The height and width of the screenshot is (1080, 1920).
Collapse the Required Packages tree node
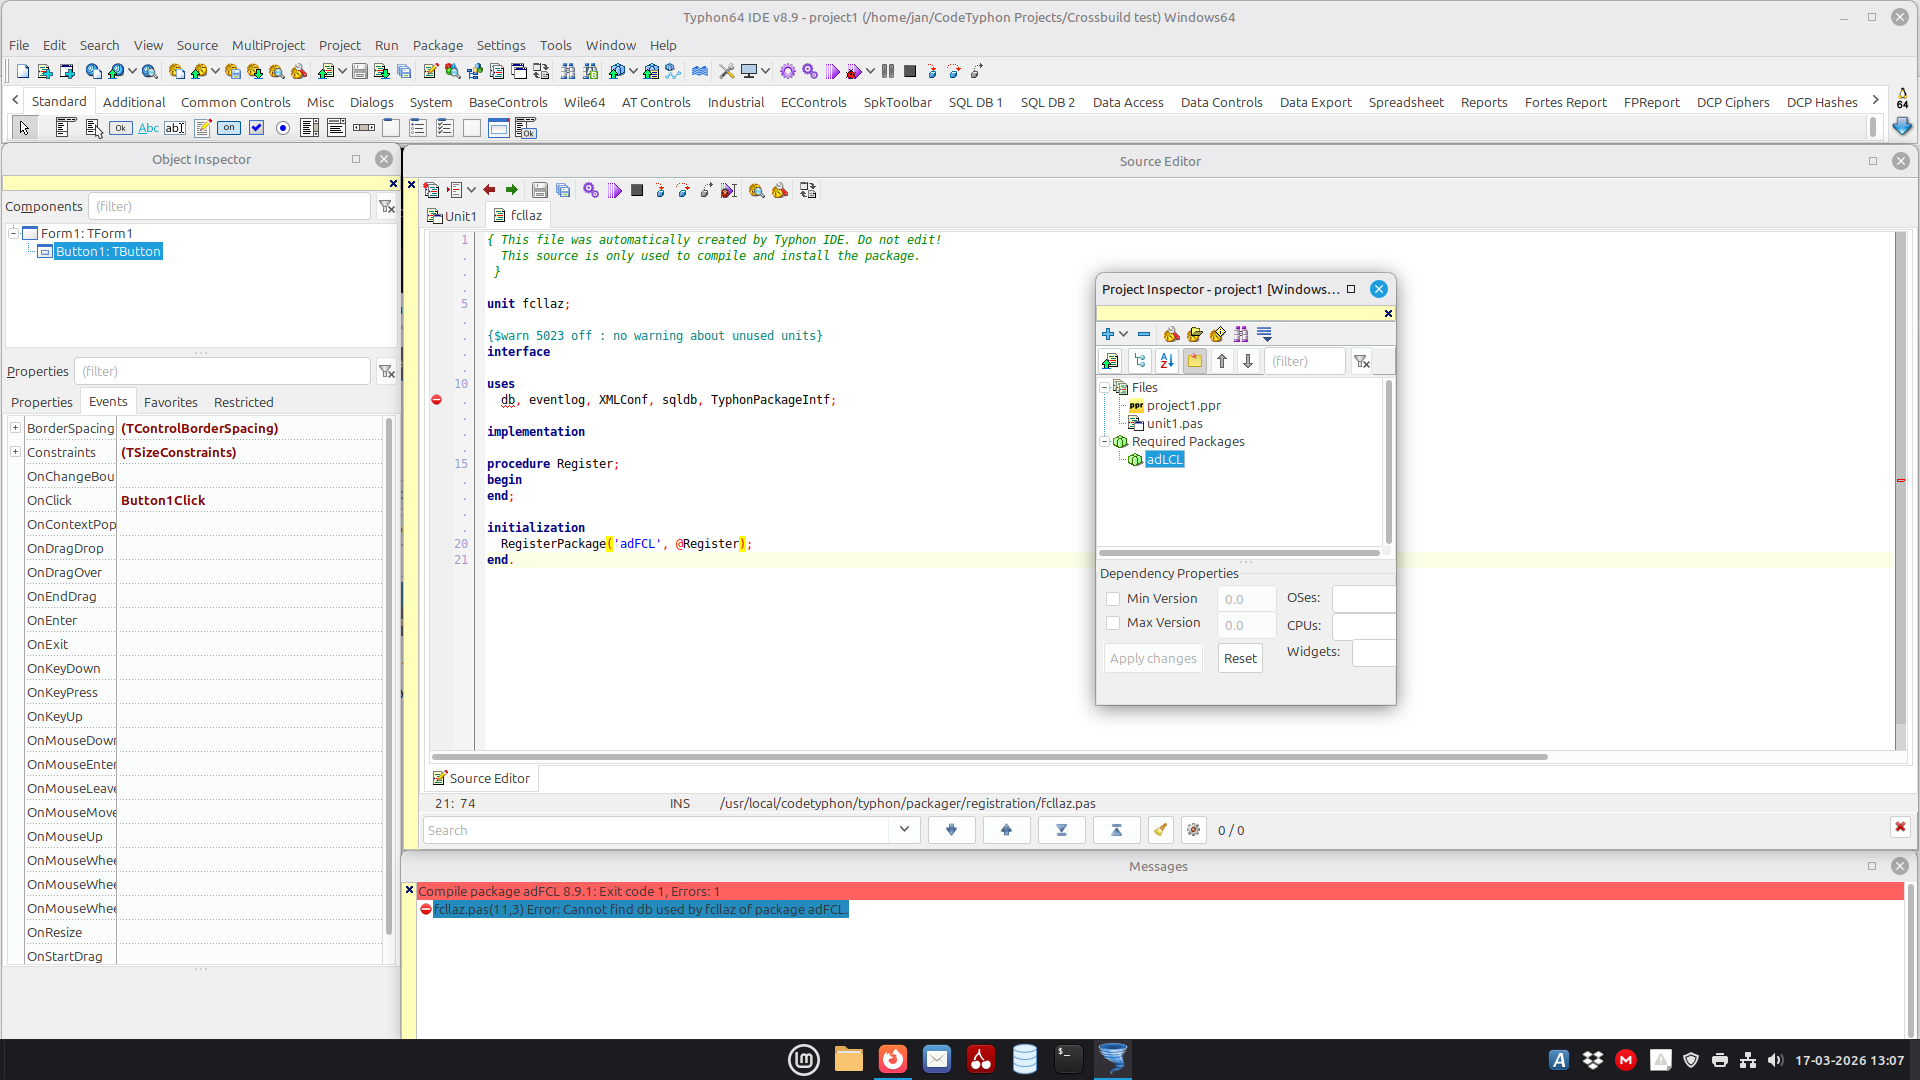click(x=1105, y=441)
